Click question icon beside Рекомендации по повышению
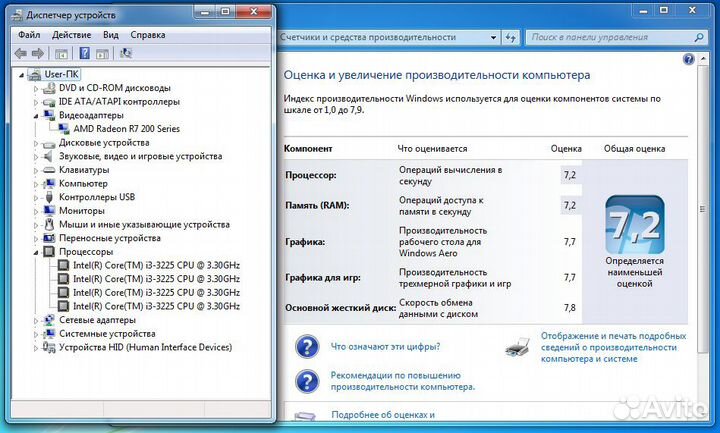Viewport: 720px width, 433px height. (x=307, y=381)
